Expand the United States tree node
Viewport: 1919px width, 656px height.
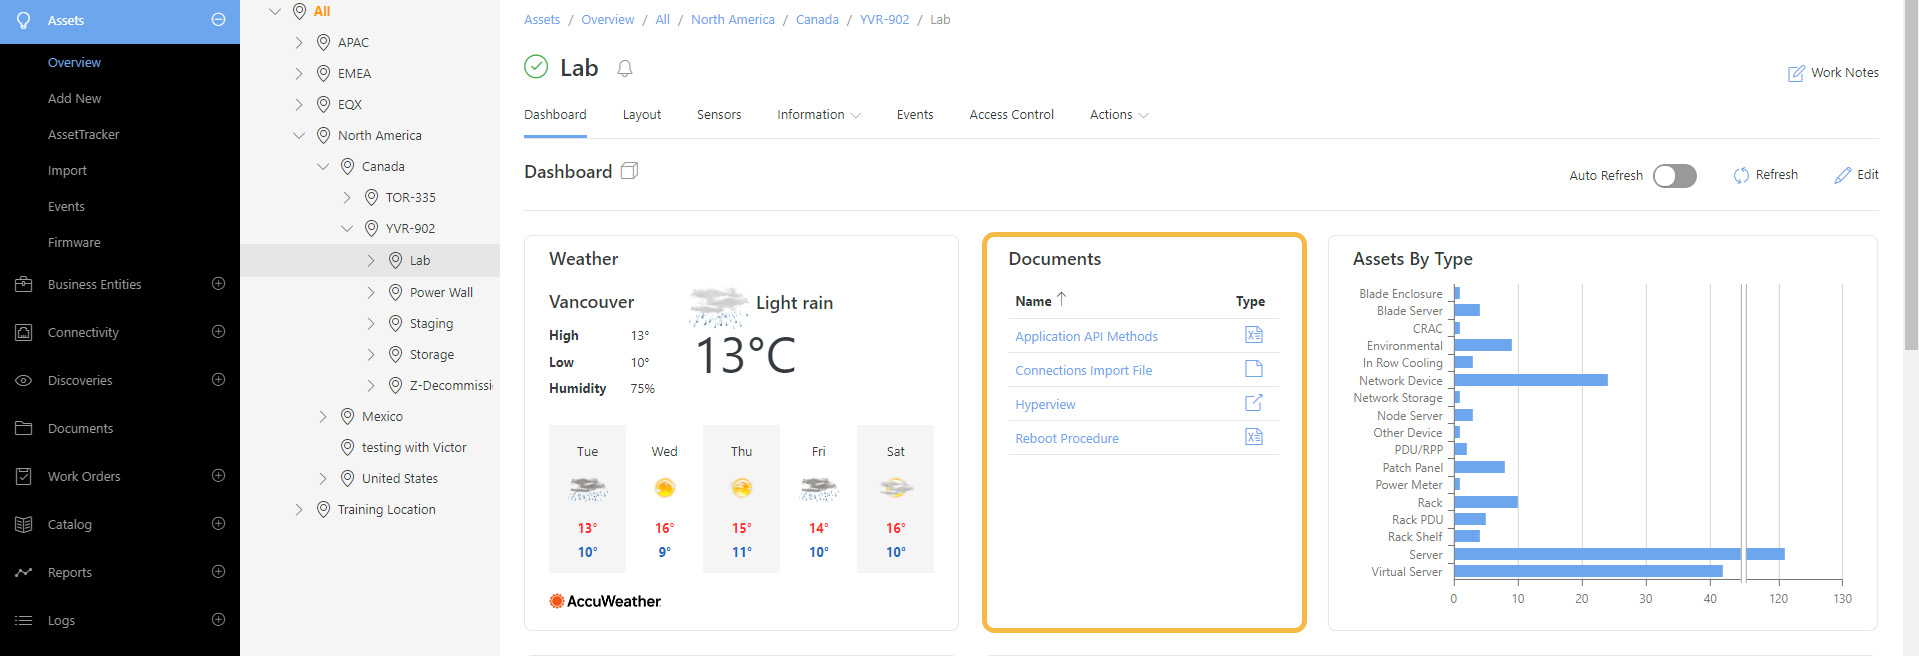click(x=323, y=479)
